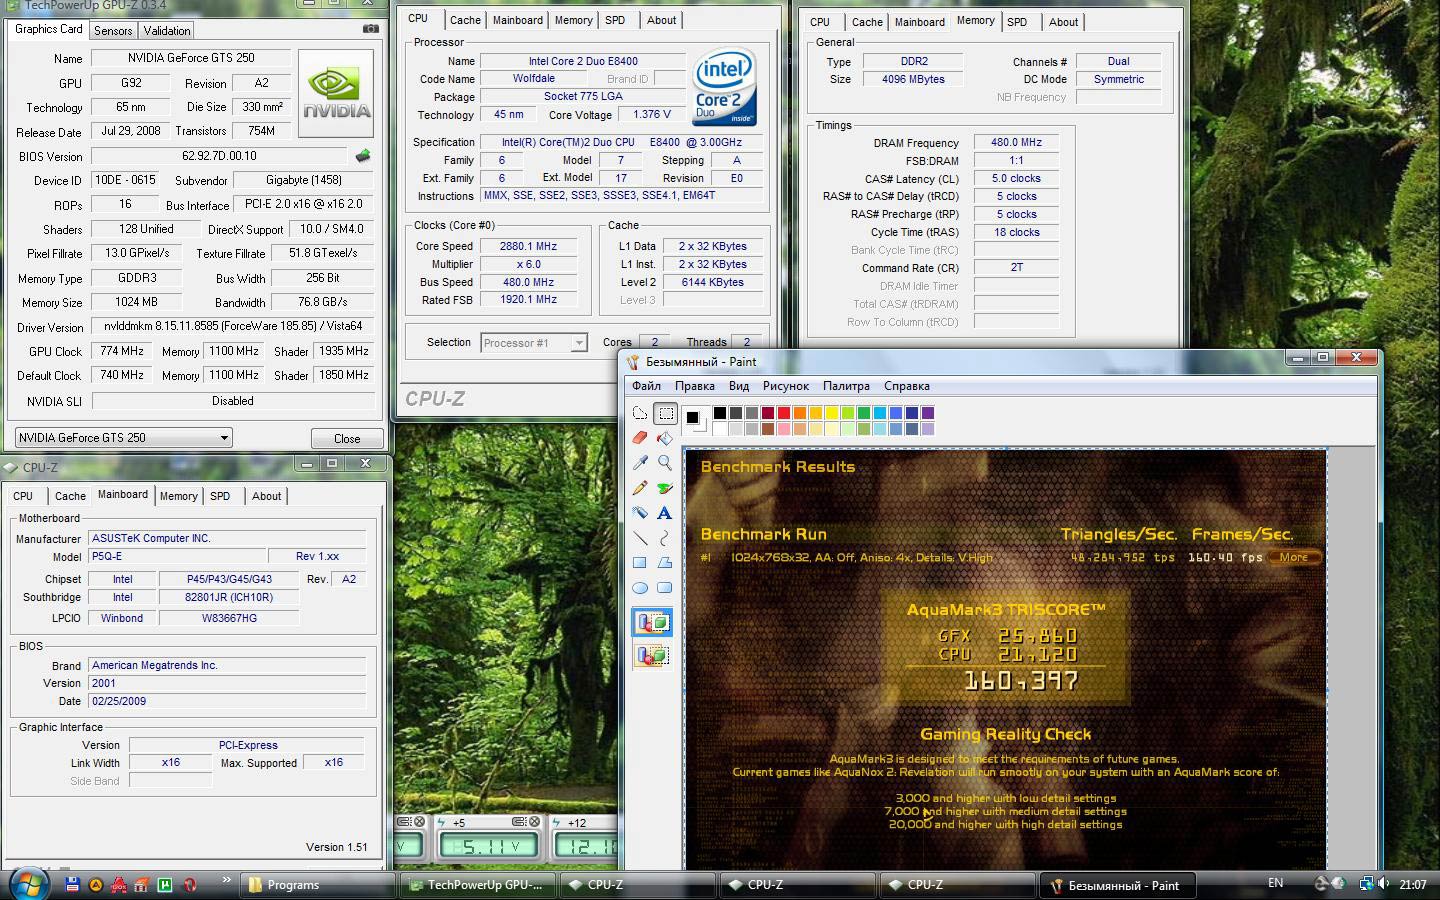The height and width of the screenshot is (900, 1440).
Task: Select the Rounded Rectangle tool
Action: pos(665,588)
